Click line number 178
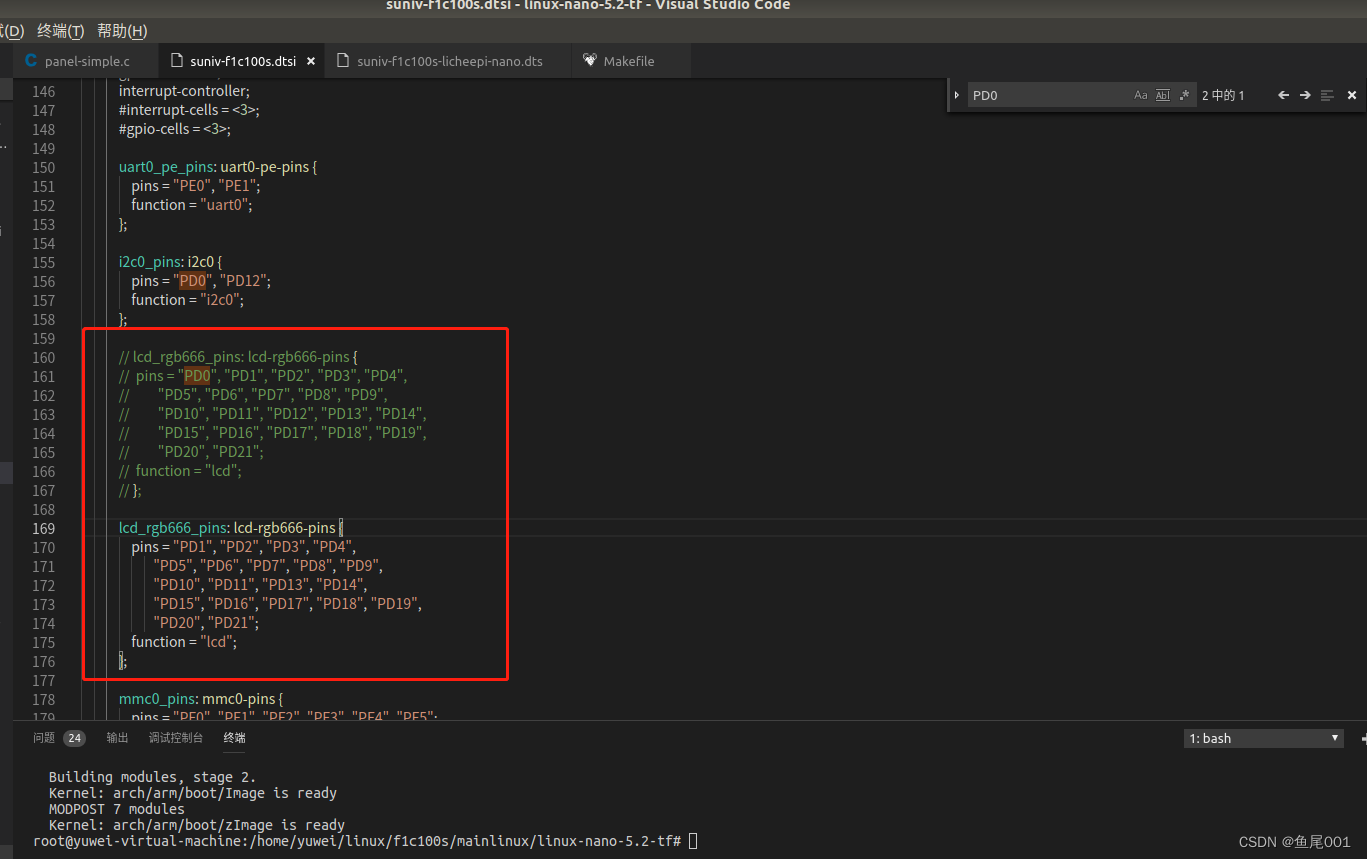This screenshot has width=1367, height=859. coord(44,699)
